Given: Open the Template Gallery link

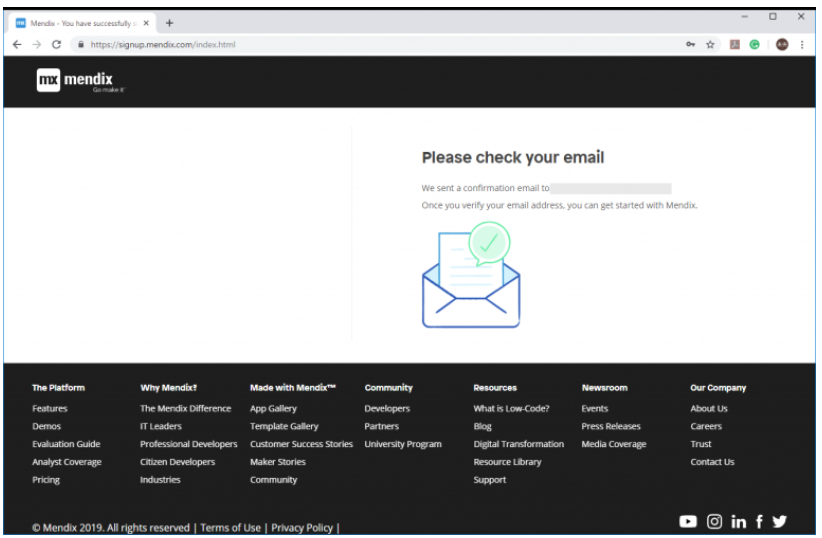Looking at the screenshot, I should coord(284,426).
